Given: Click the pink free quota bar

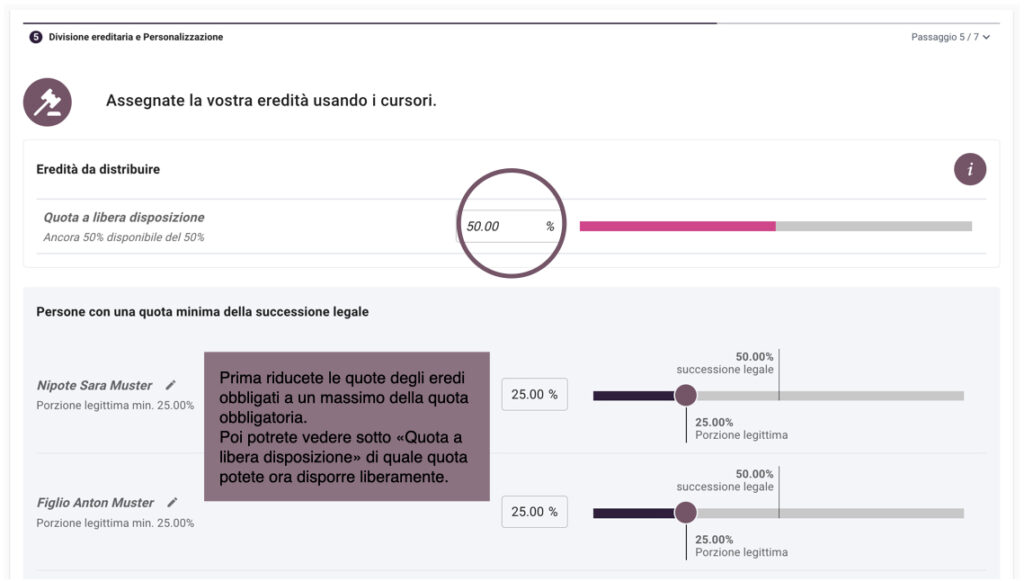Looking at the screenshot, I should (x=677, y=226).
